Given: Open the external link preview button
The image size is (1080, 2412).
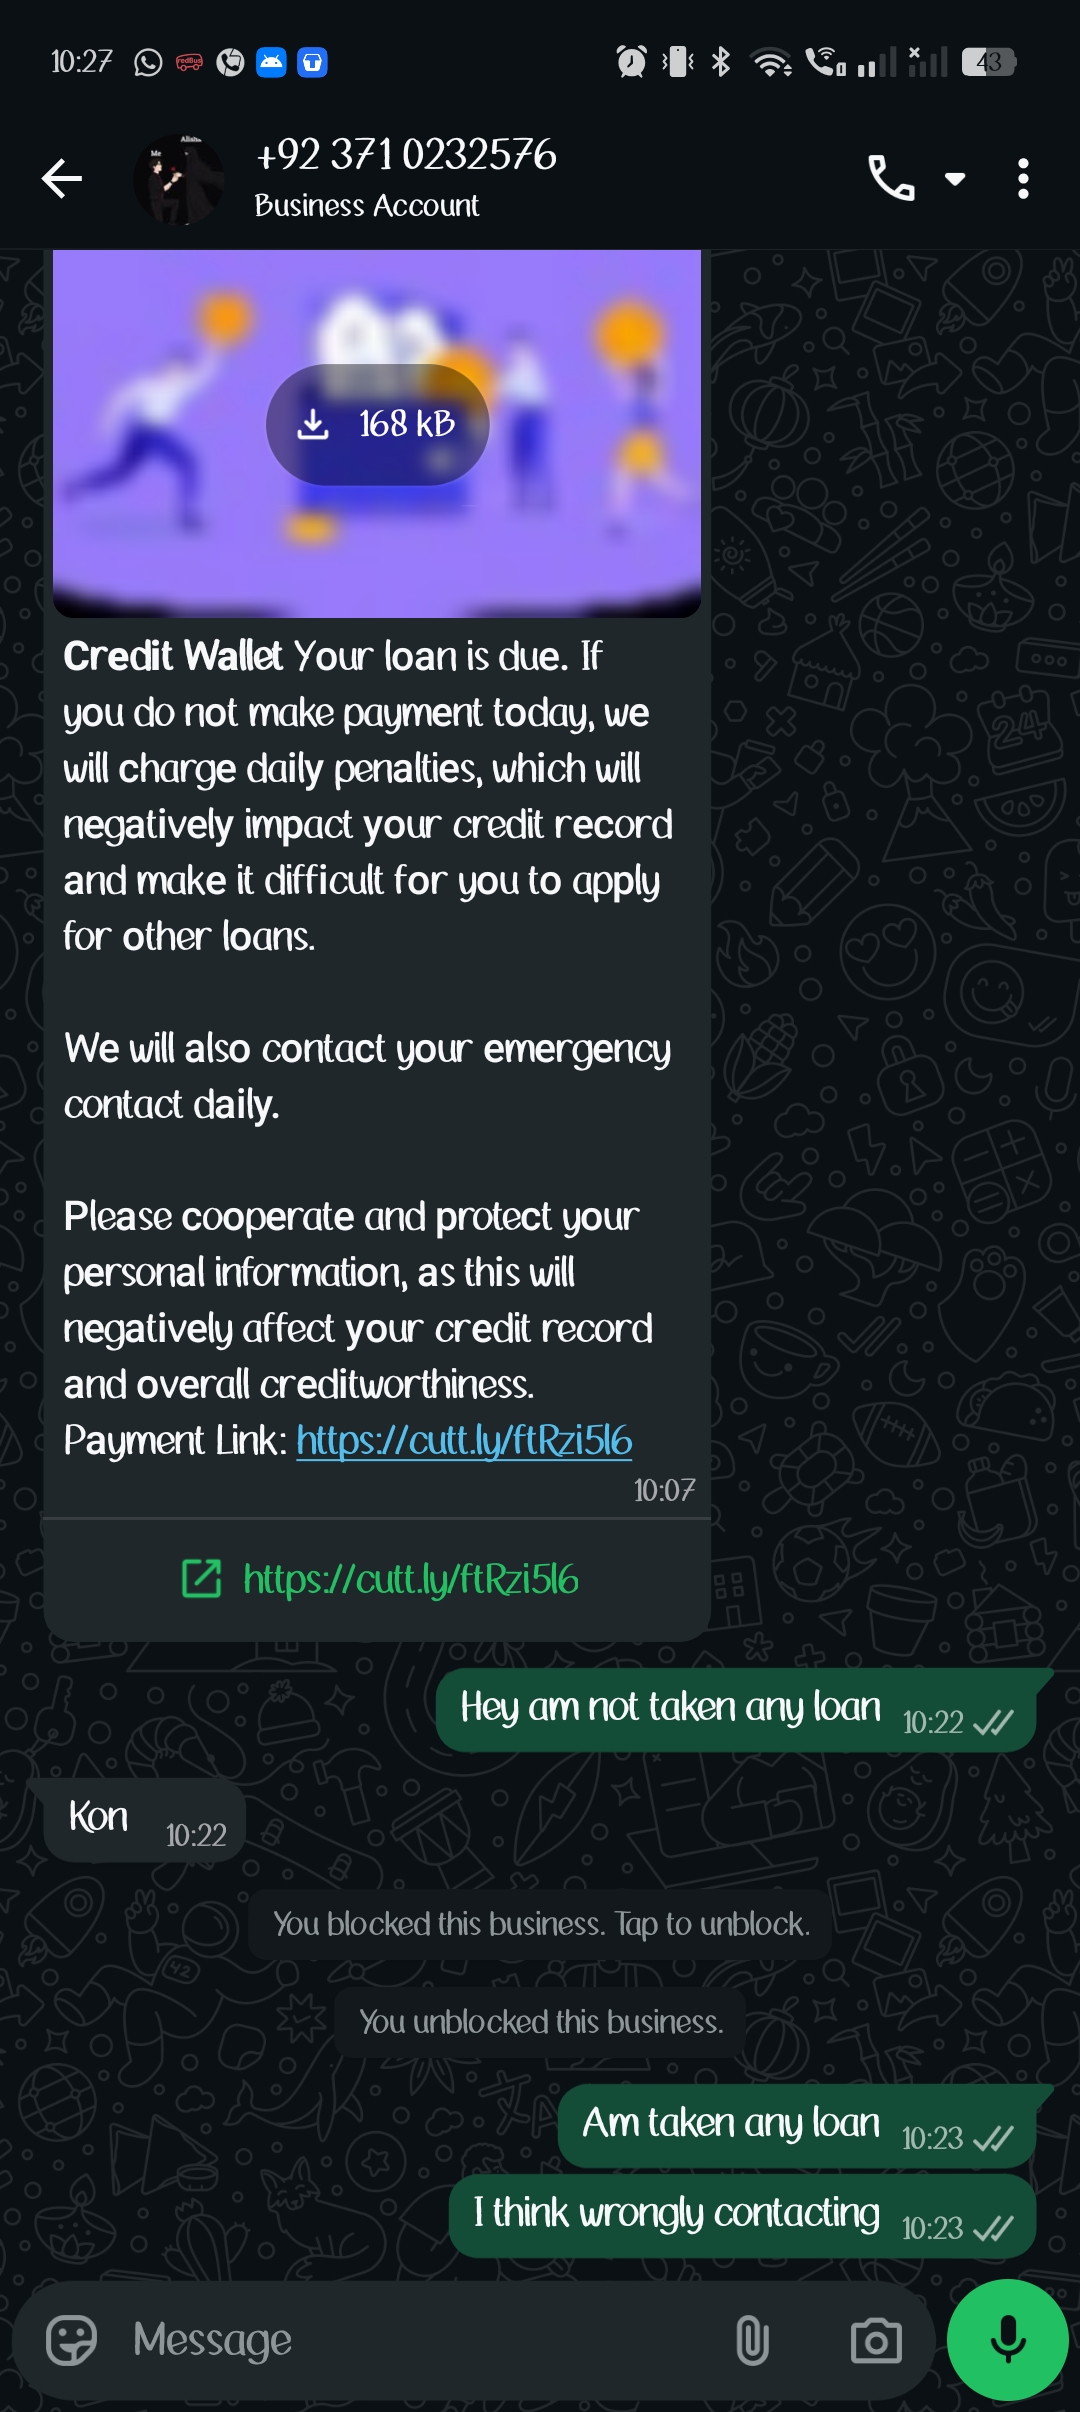Looking at the screenshot, I should click(378, 1580).
